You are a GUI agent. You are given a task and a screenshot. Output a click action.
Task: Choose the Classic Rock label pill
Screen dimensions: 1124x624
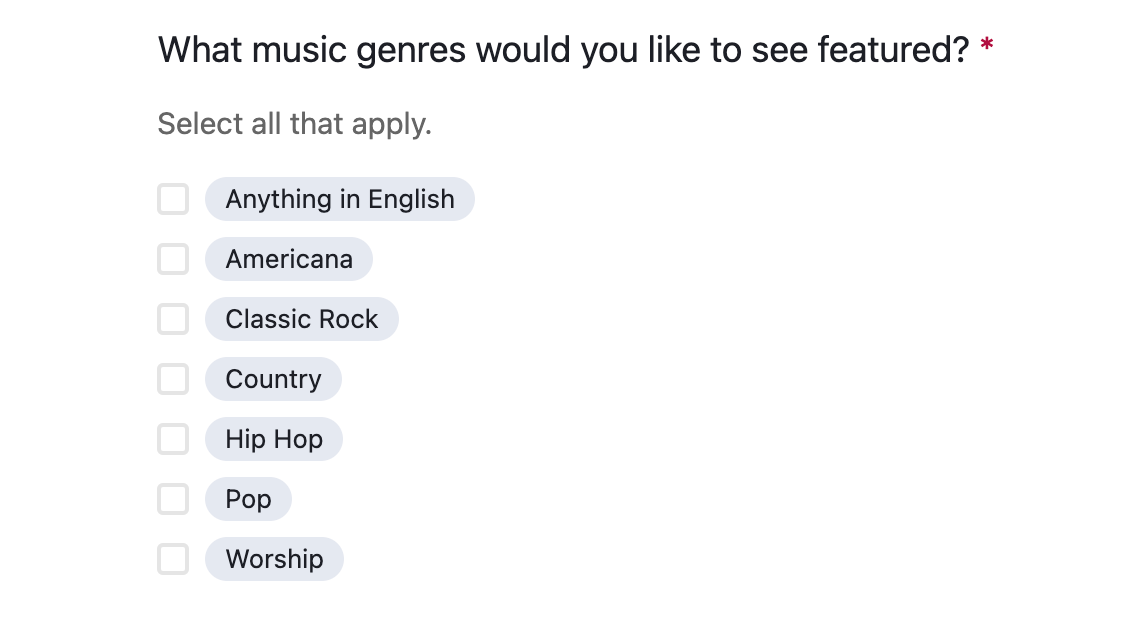[301, 319]
